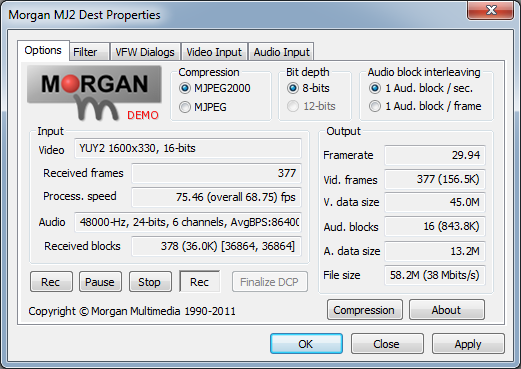Click the sunken Rec status indicator
Viewport: 521px width, 369px height.
click(x=199, y=282)
